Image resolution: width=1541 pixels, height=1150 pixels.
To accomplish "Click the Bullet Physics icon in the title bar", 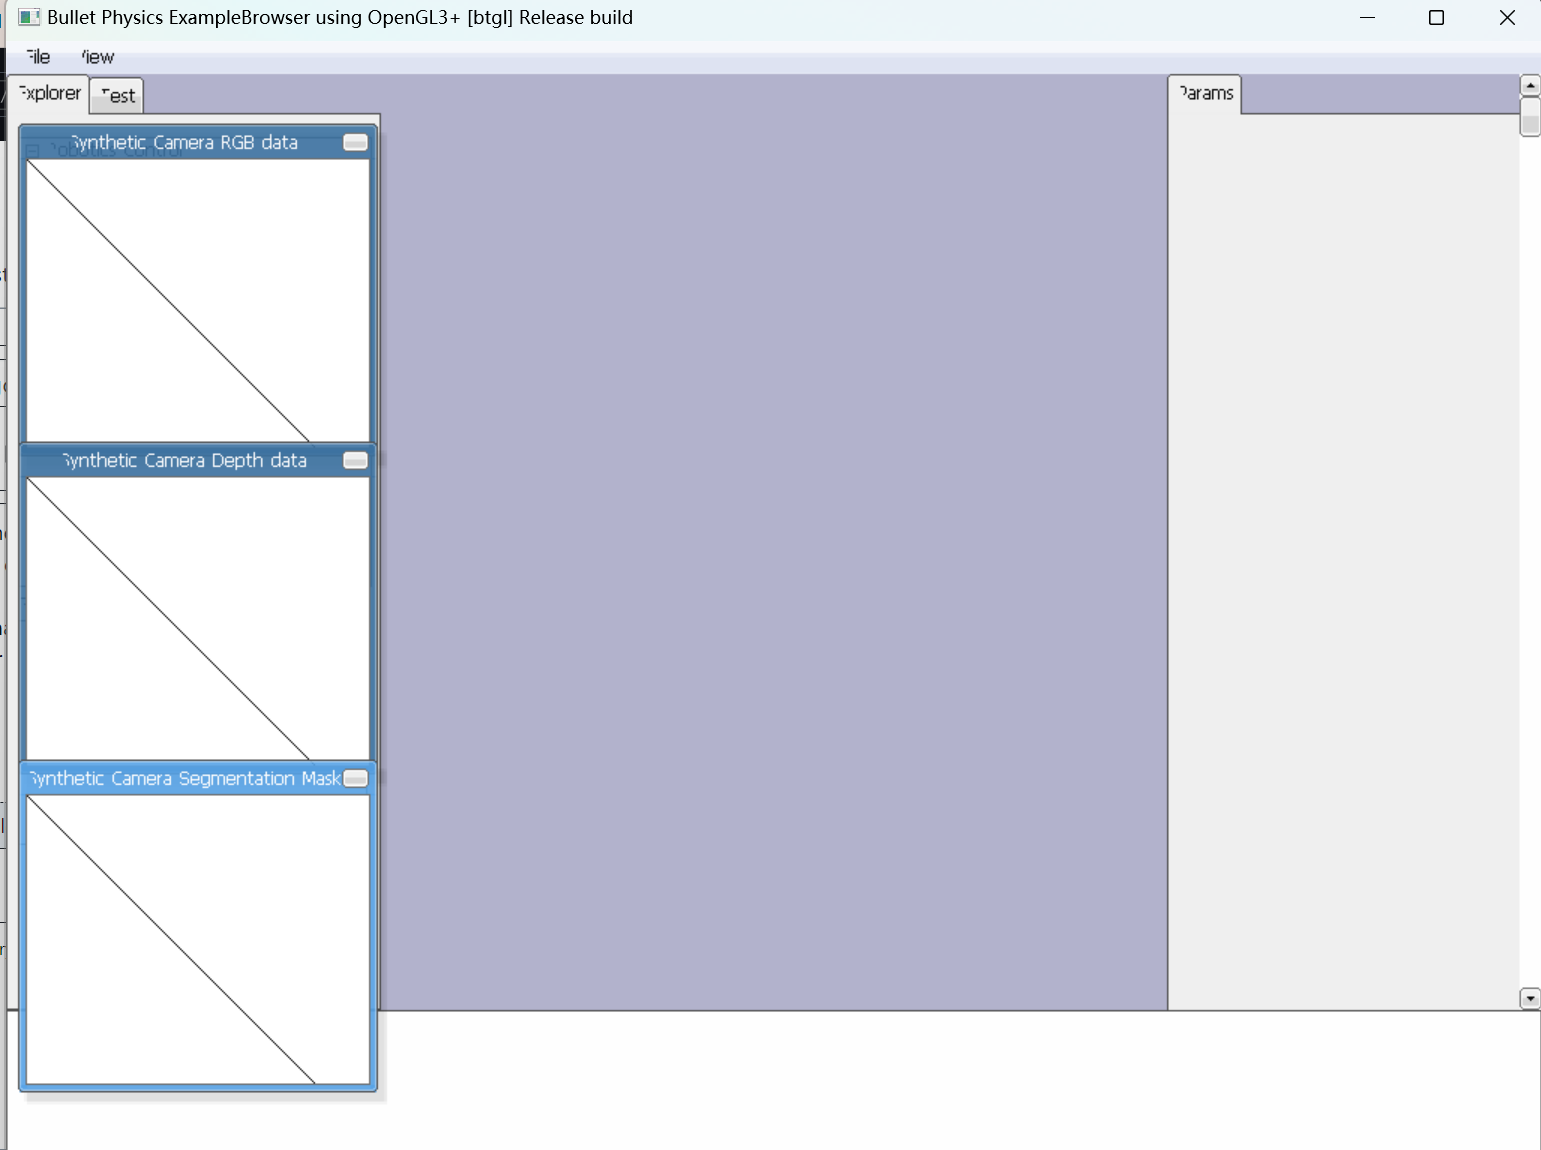I will tap(29, 17).
